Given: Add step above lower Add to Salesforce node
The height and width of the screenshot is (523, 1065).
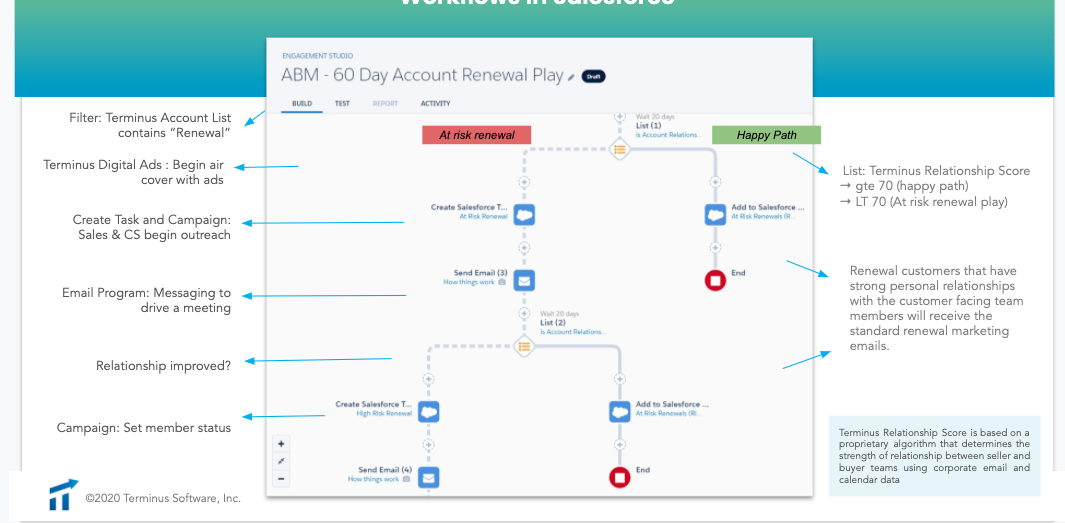Looking at the screenshot, I should [x=619, y=379].
